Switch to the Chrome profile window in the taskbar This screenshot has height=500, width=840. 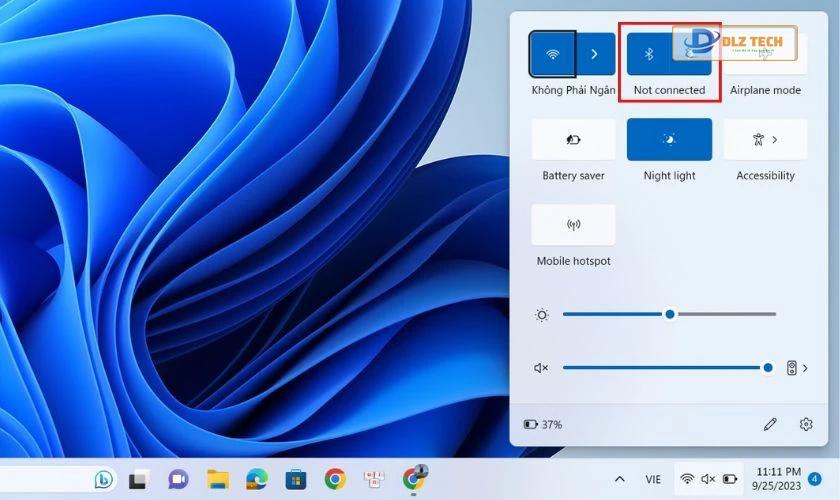click(x=414, y=477)
